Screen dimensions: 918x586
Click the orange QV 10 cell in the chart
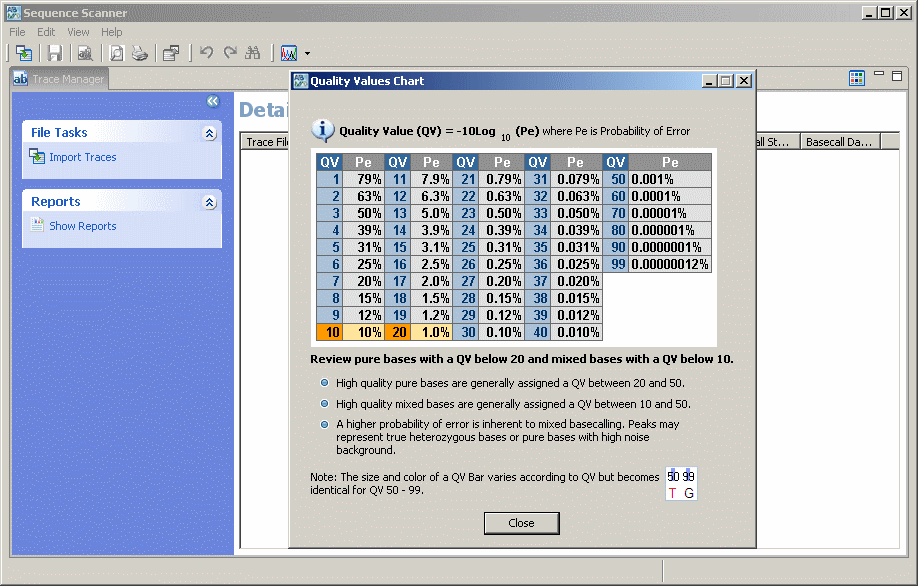point(331,330)
